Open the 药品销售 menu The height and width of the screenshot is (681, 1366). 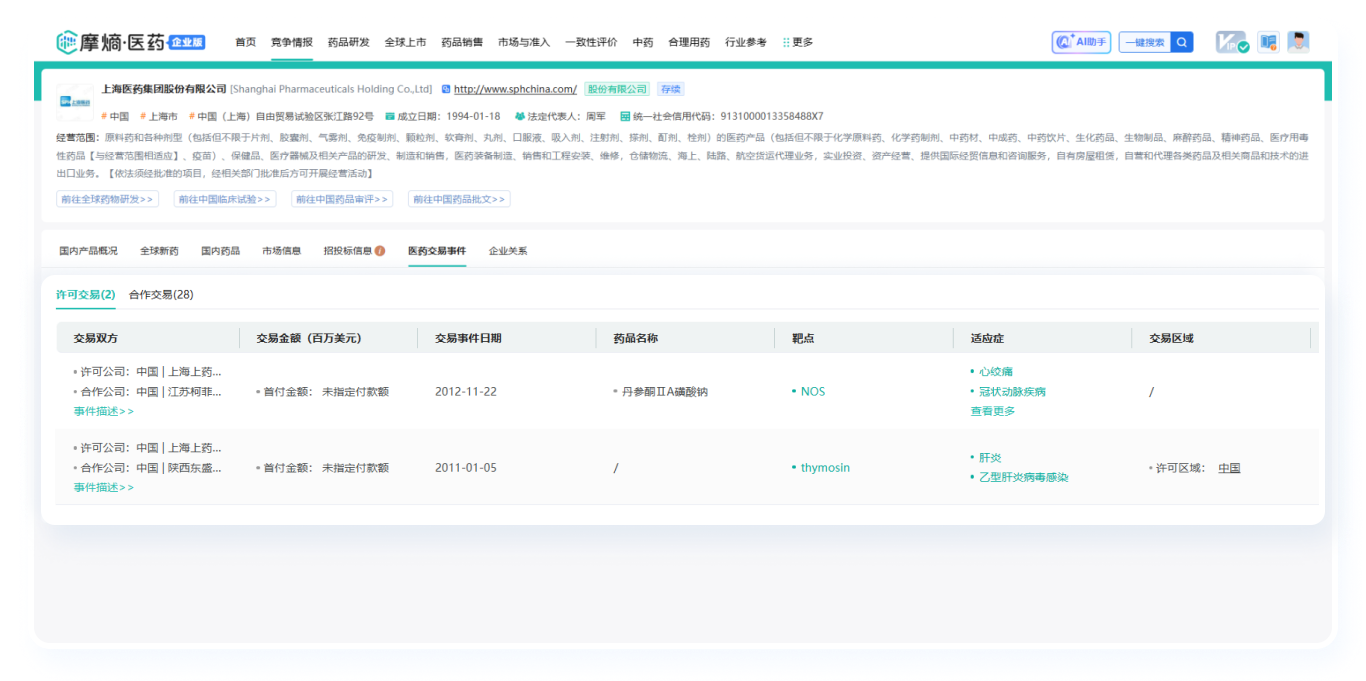pos(462,42)
